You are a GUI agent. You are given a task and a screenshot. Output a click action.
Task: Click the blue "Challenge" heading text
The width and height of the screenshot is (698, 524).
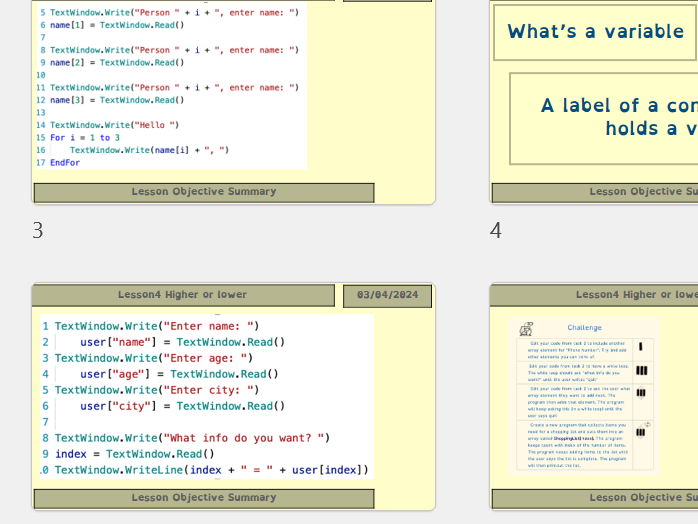[x=585, y=327]
